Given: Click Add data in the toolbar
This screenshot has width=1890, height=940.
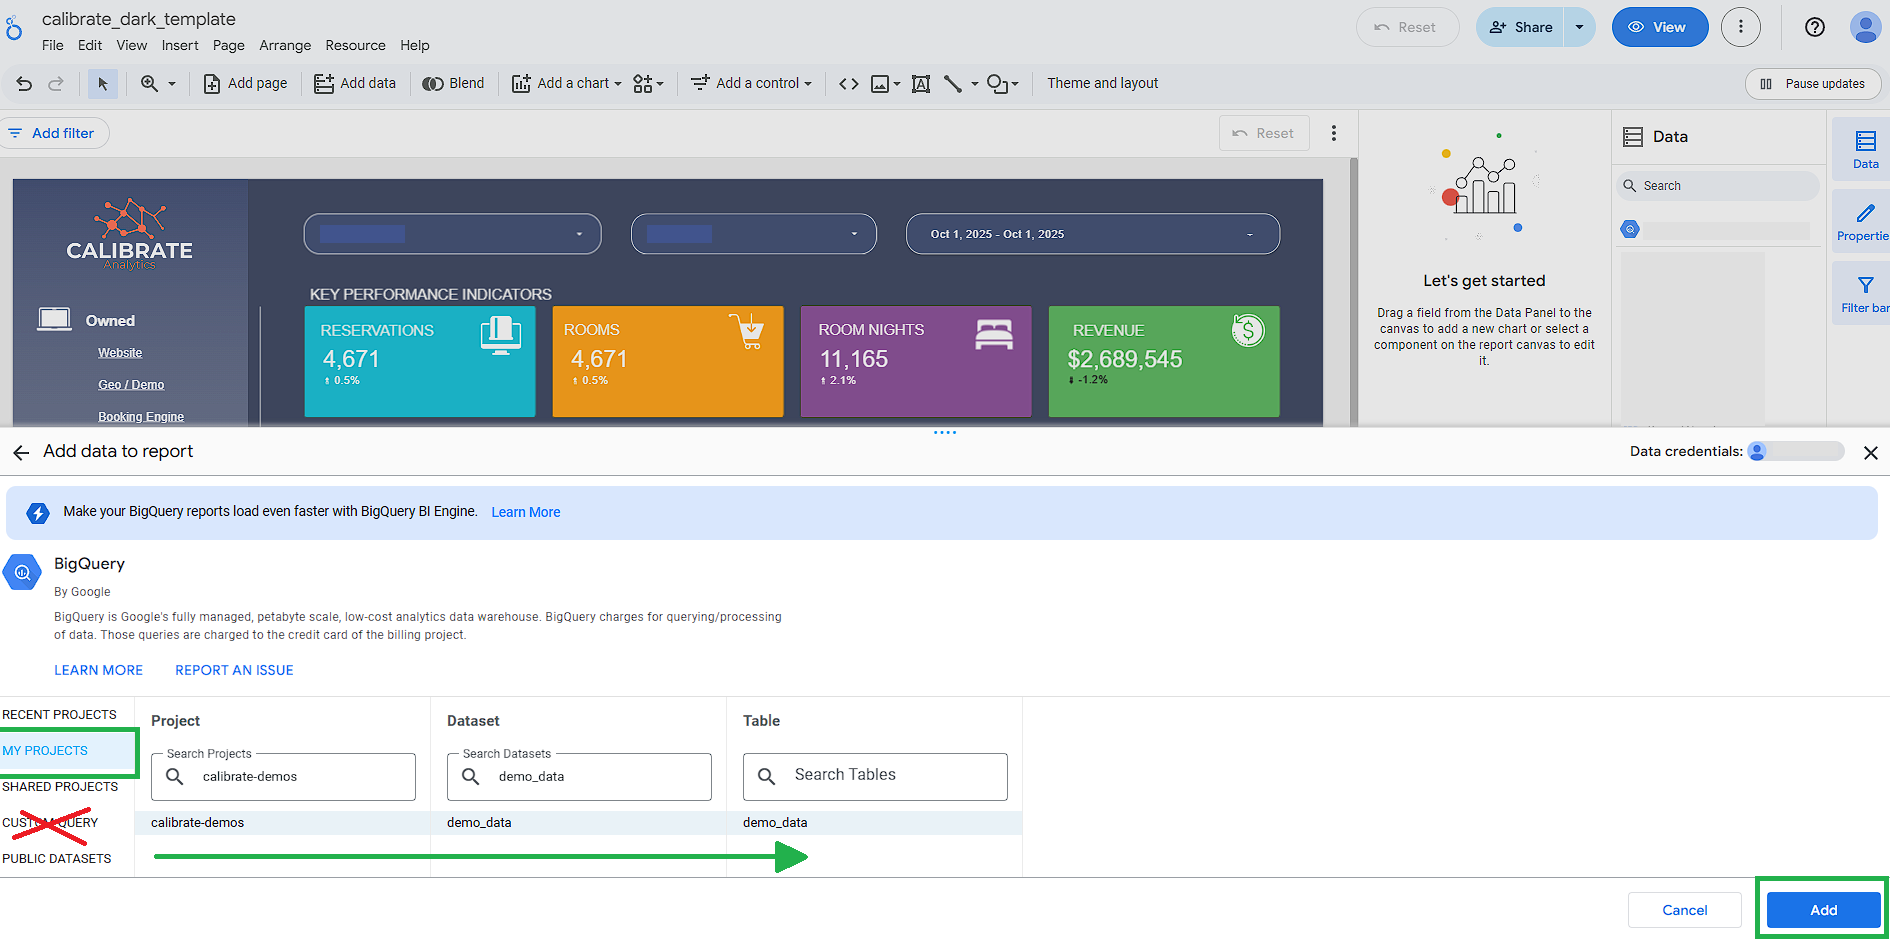Looking at the screenshot, I should [x=355, y=84].
